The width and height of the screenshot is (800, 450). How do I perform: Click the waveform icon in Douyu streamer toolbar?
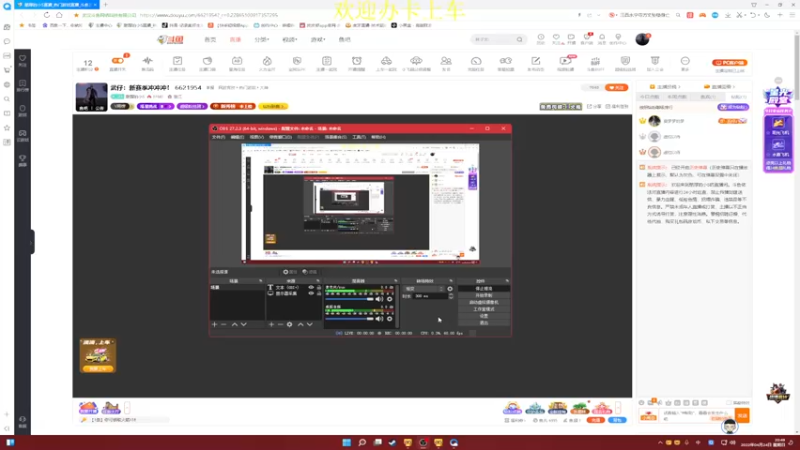click(147, 61)
